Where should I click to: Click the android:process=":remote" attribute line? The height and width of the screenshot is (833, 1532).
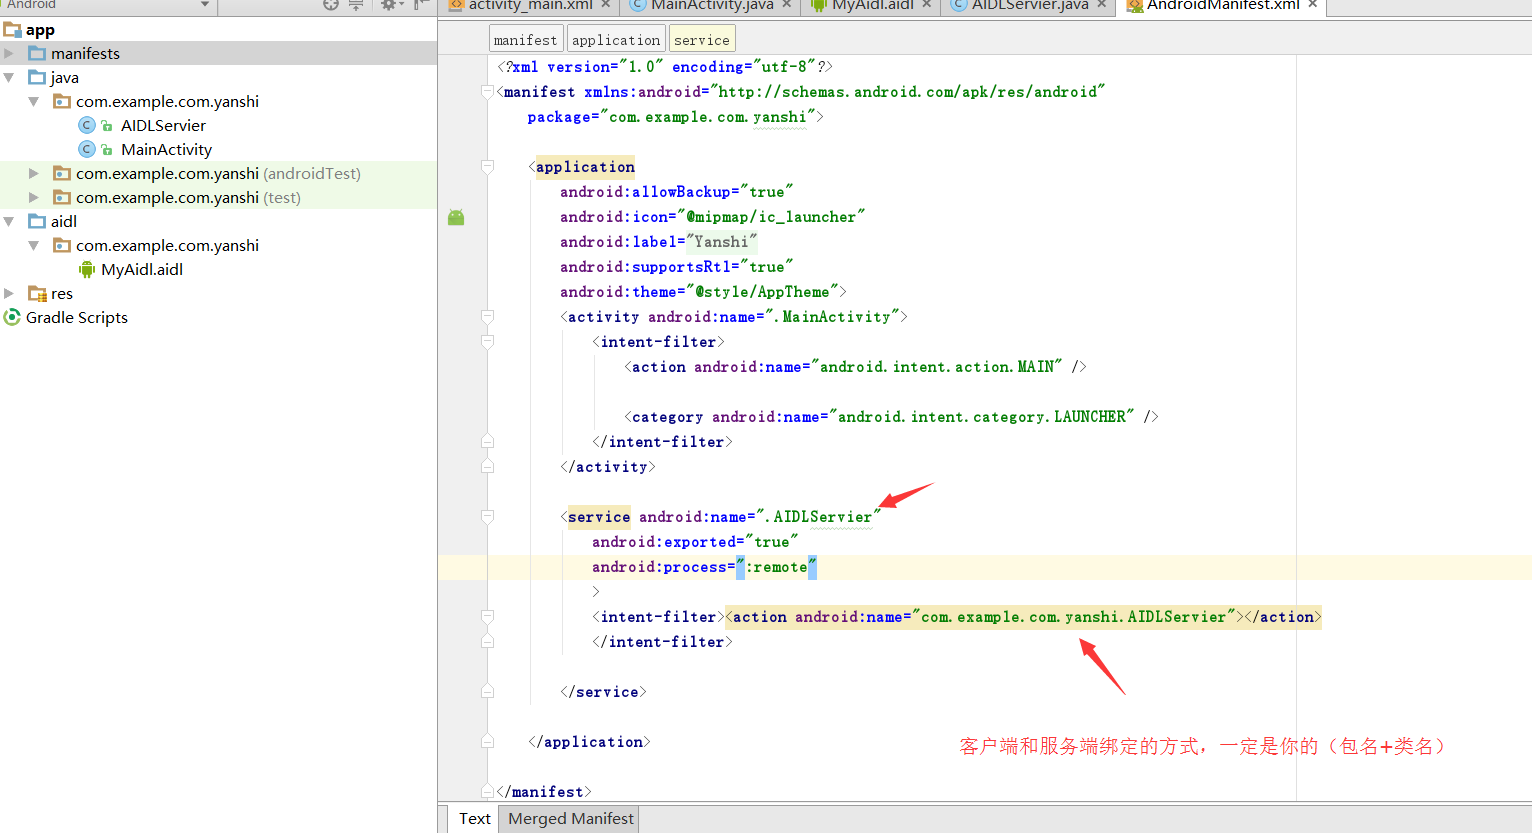coord(704,567)
